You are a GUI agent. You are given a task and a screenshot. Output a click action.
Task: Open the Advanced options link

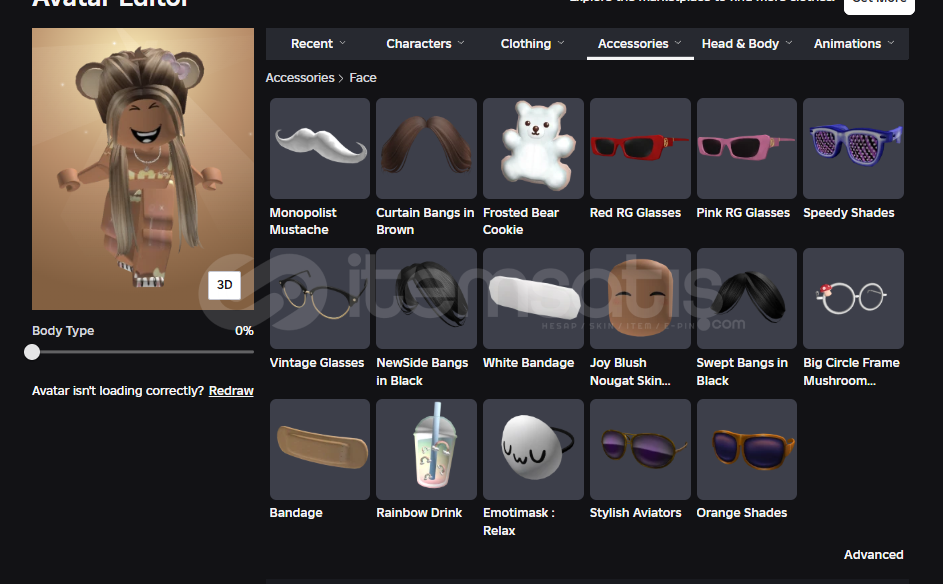pyautogui.click(x=873, y=555)
